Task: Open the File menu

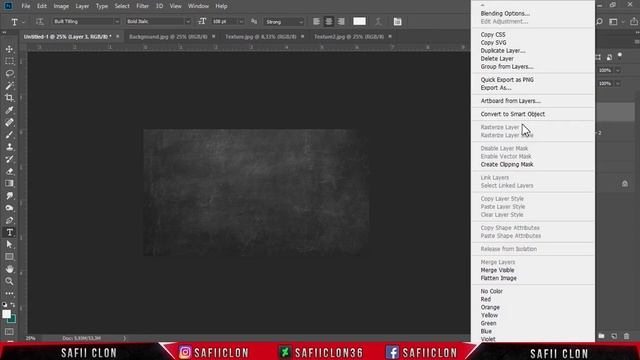Action: click(x=26, y=6)
